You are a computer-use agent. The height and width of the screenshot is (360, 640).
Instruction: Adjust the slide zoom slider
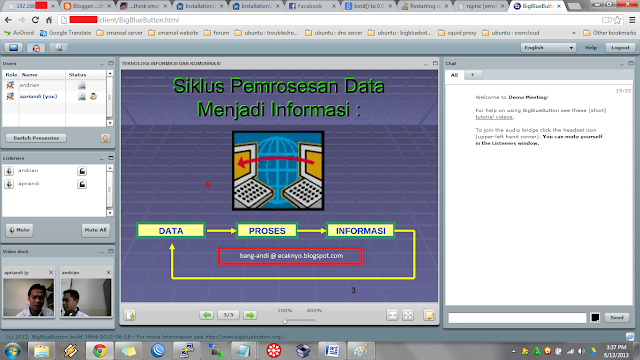pos(284,321)
